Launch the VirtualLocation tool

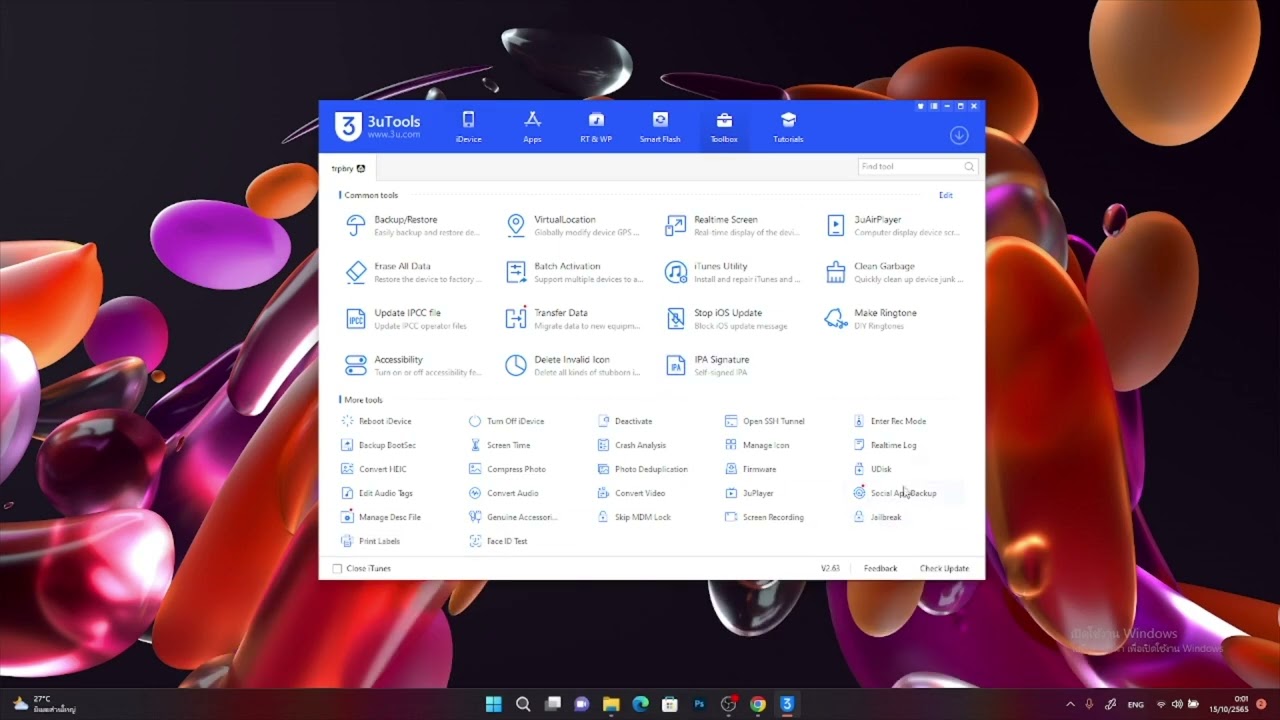pos(573,225)
